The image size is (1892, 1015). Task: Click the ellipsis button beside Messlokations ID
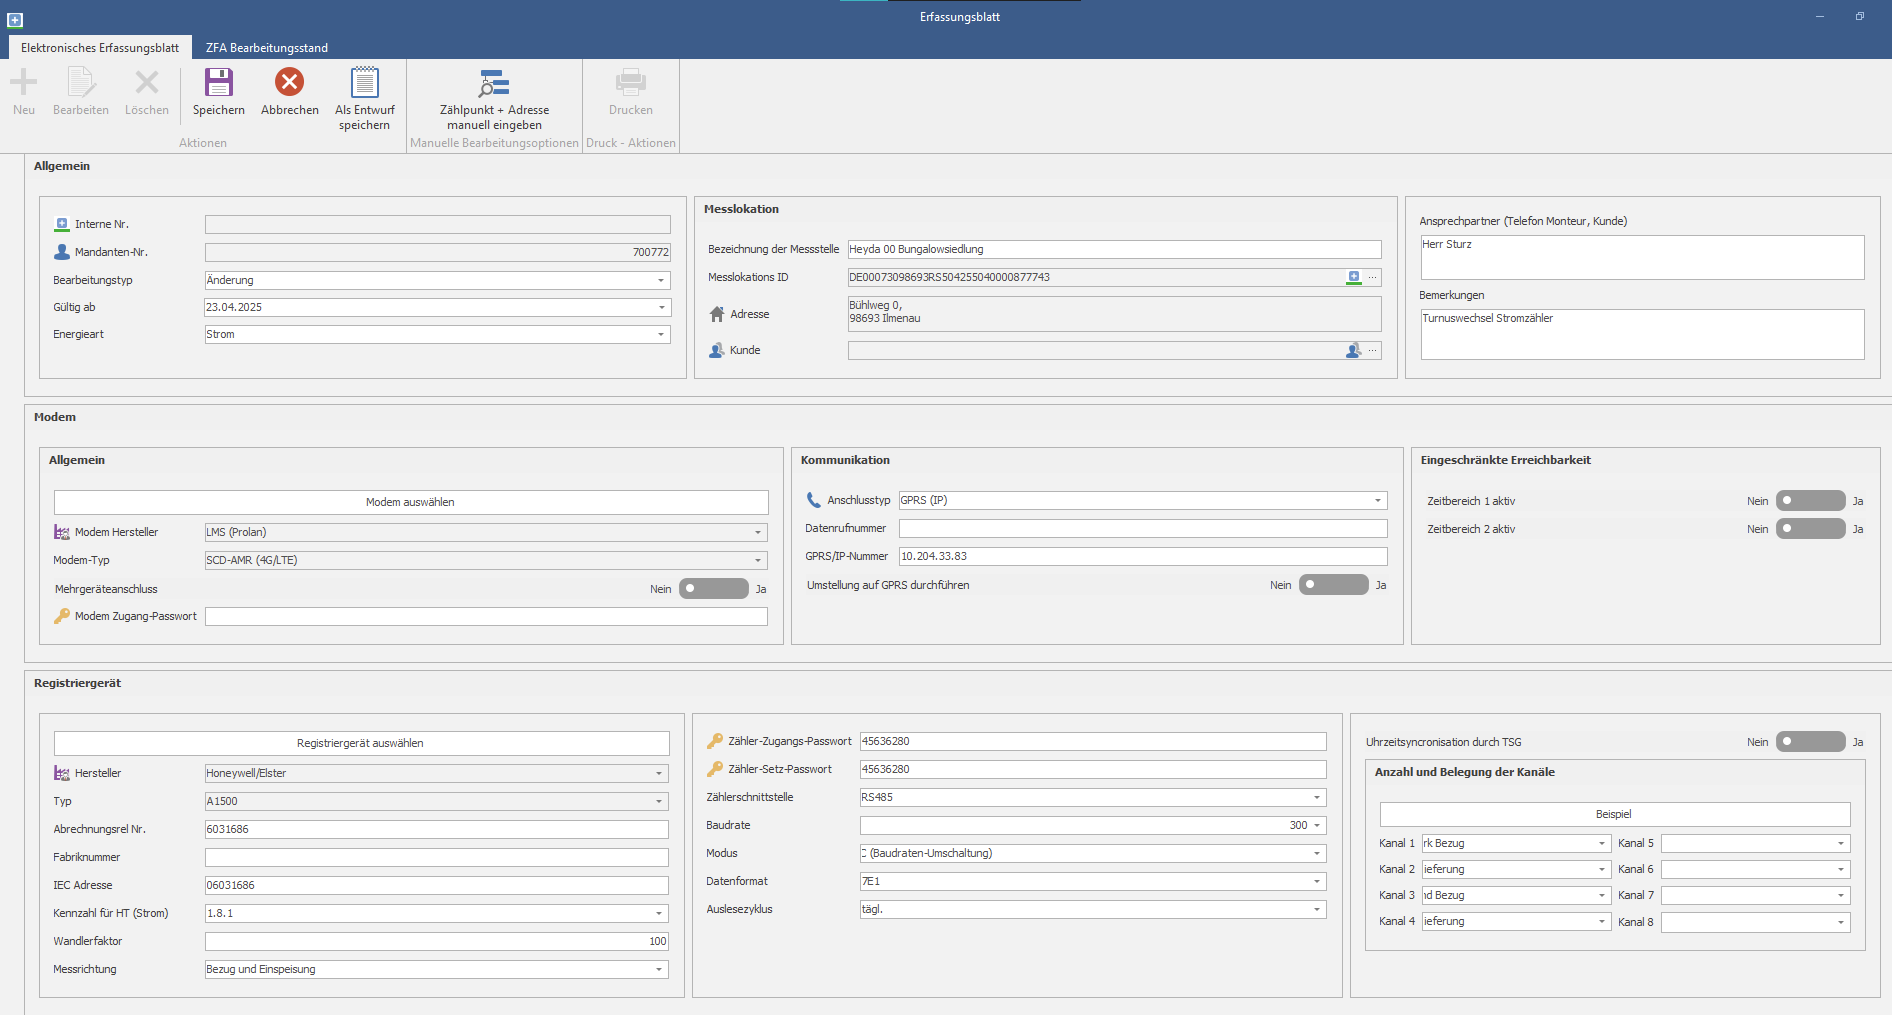pyautogui.click(x=1373, y=277)
